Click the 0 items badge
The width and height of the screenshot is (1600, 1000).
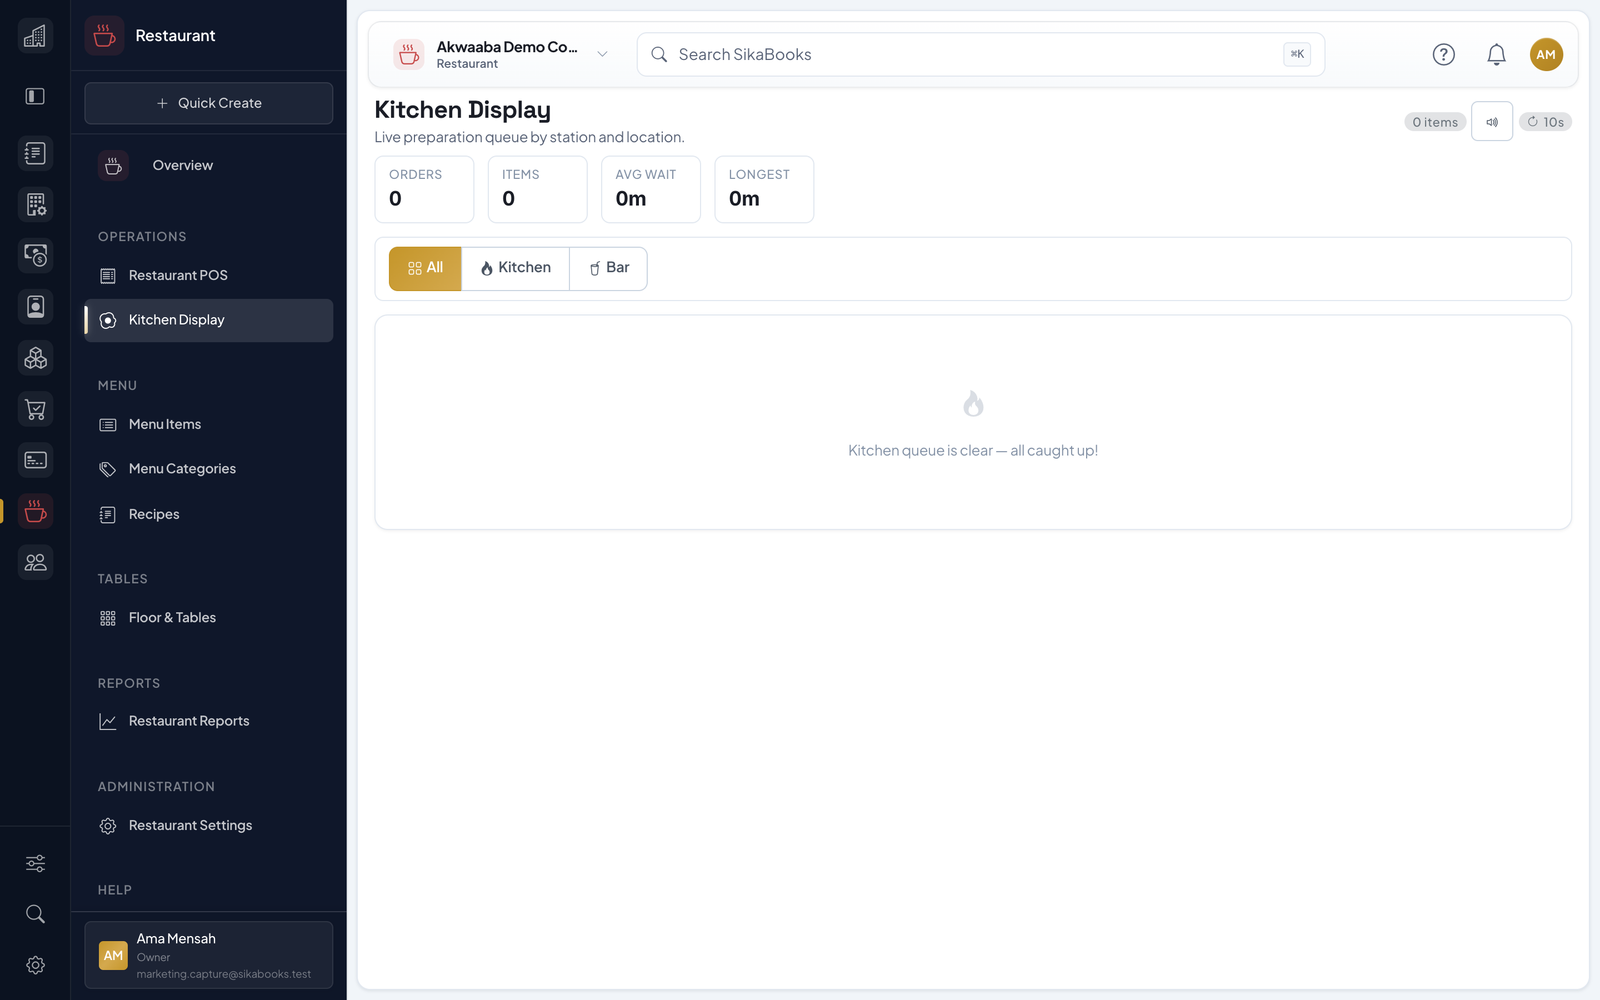point(1435,122)
